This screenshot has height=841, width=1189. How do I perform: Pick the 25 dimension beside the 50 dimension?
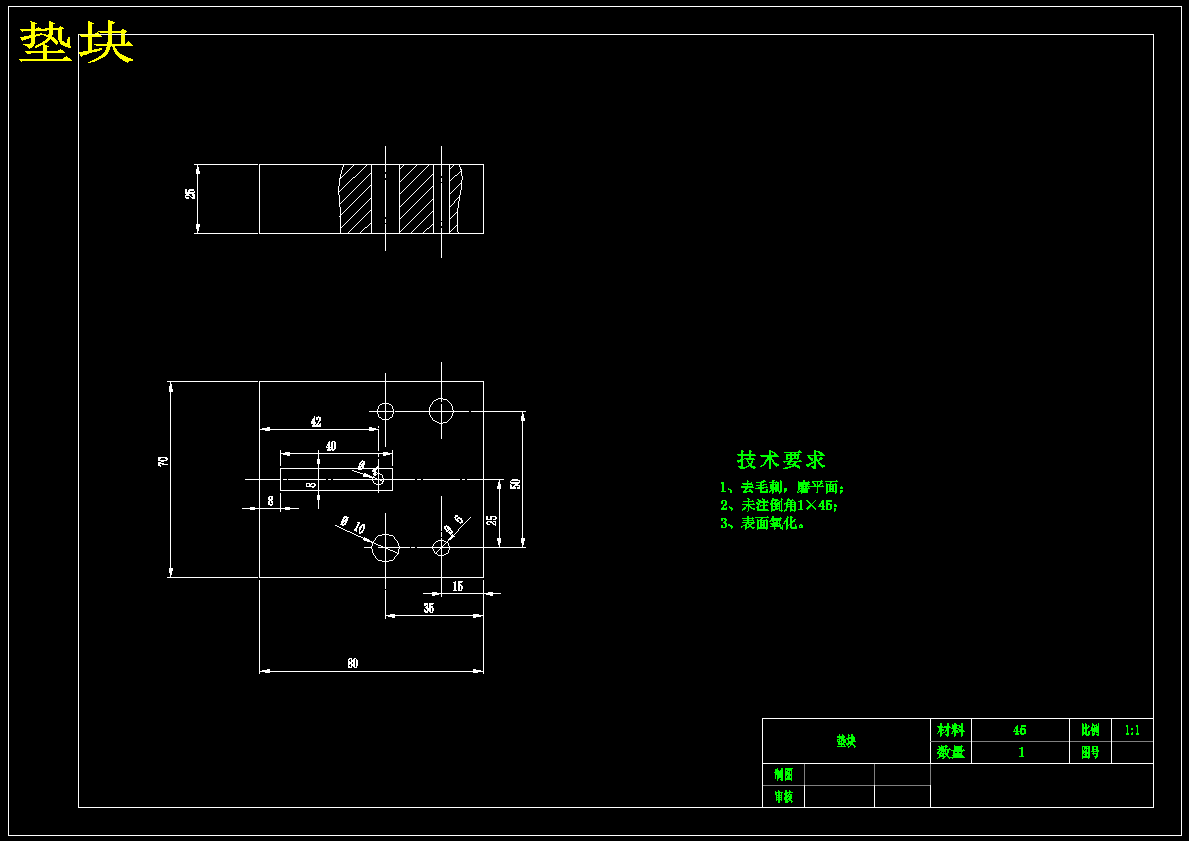[491, 520]
